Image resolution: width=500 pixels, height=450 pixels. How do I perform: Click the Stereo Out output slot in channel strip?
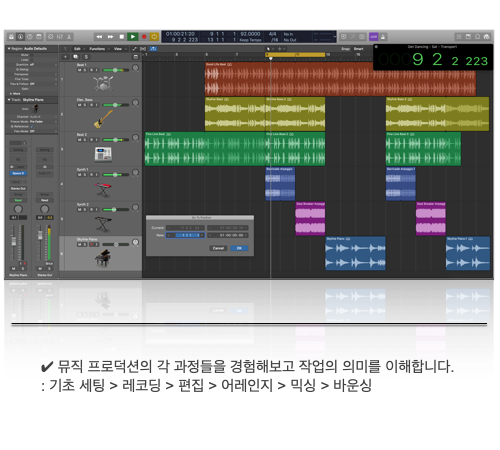18,188
